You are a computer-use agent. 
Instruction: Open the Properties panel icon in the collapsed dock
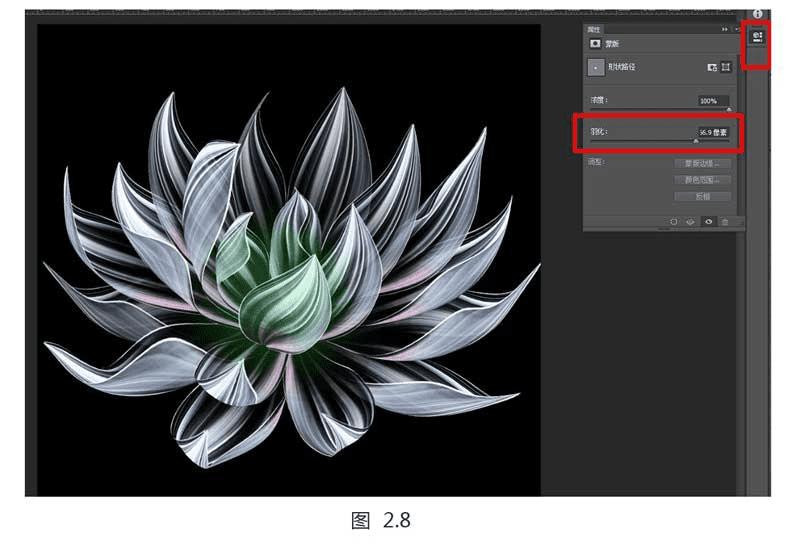[757, 37]
